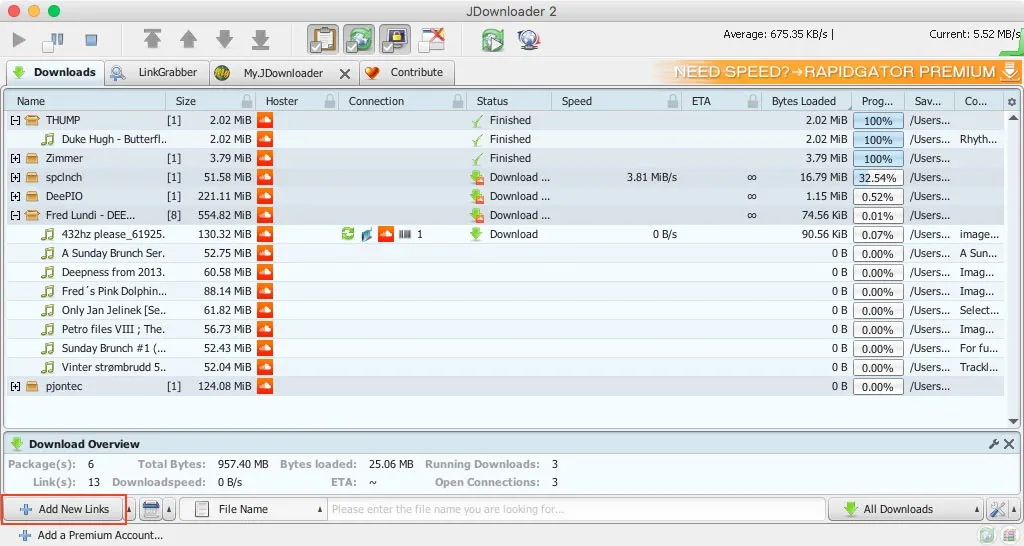Open File Name search type dropdown

[253, 509]
